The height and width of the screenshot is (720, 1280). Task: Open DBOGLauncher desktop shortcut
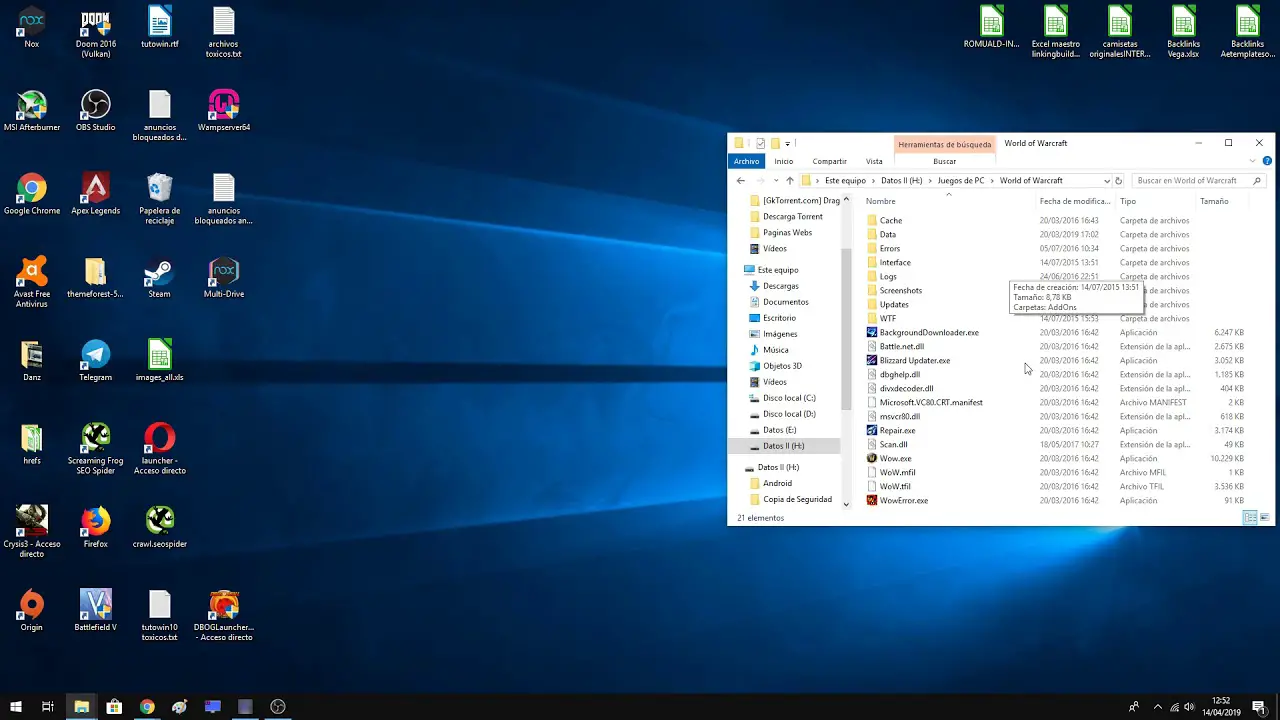[x=223, y=616]
